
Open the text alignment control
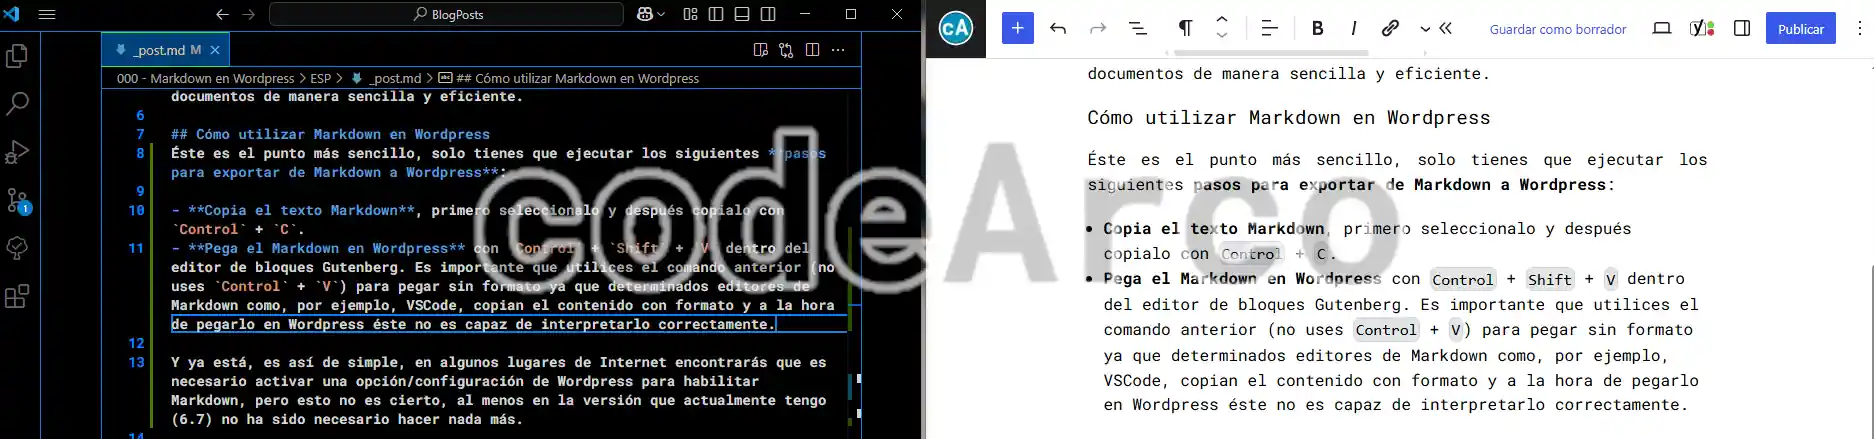1269,28
